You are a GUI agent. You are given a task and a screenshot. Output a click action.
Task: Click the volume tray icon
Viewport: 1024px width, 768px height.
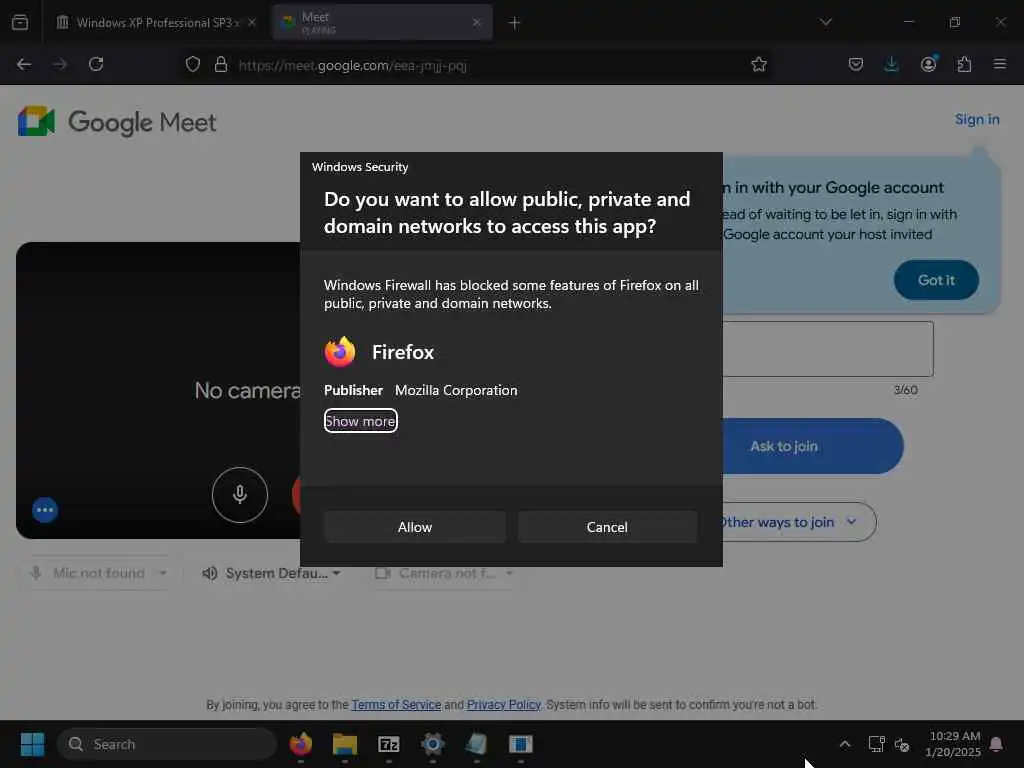[902, 744]
